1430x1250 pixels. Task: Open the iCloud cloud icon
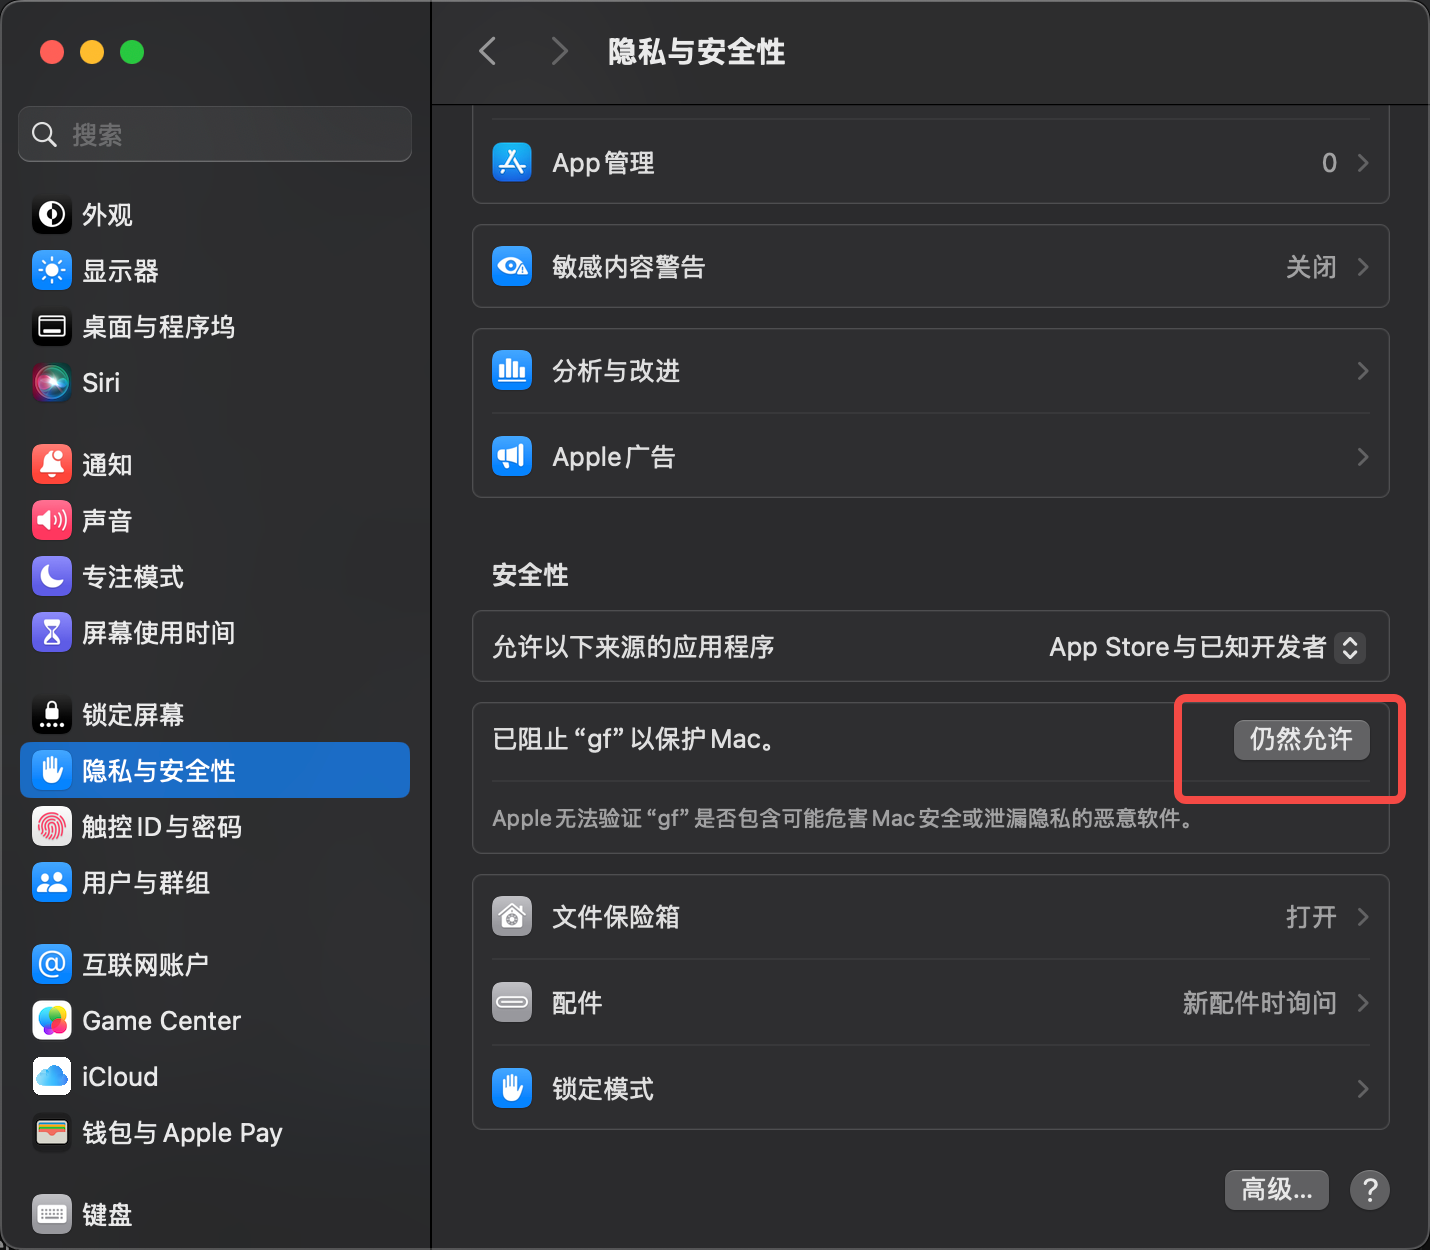coord(52,1077)
